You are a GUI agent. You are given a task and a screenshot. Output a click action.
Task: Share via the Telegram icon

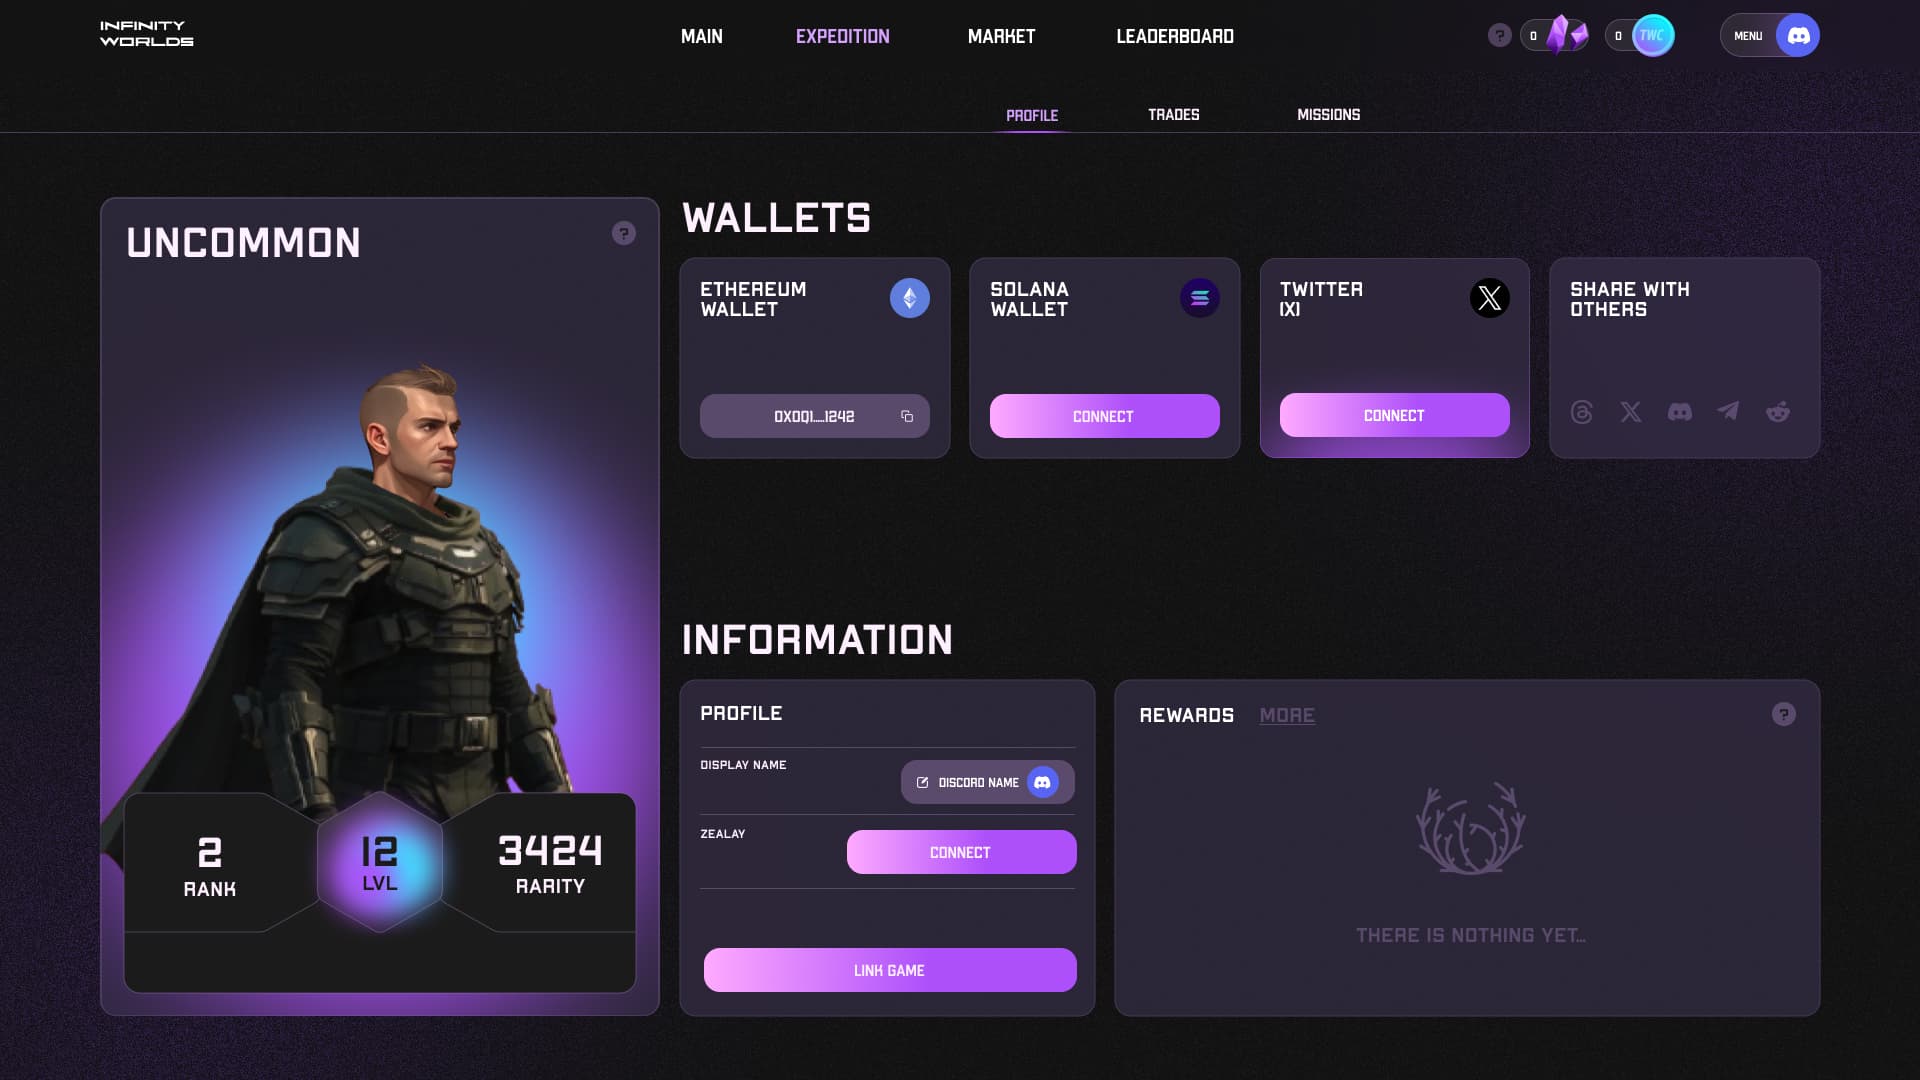point(1728,411)
